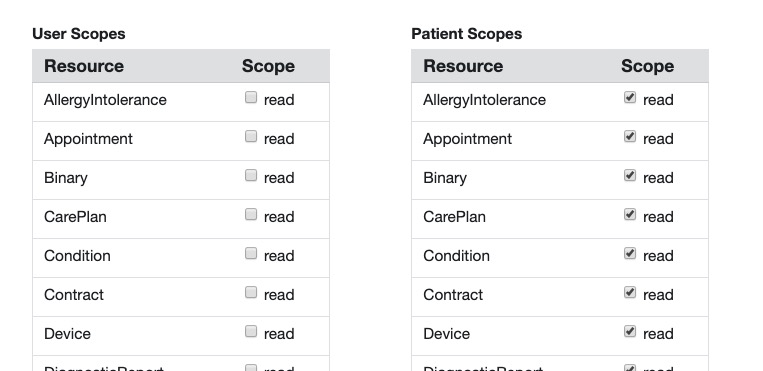Tick the User Binary read checkbox
Image resolution: width=763 pixels, height=371 pixels.
coord(251,175)
